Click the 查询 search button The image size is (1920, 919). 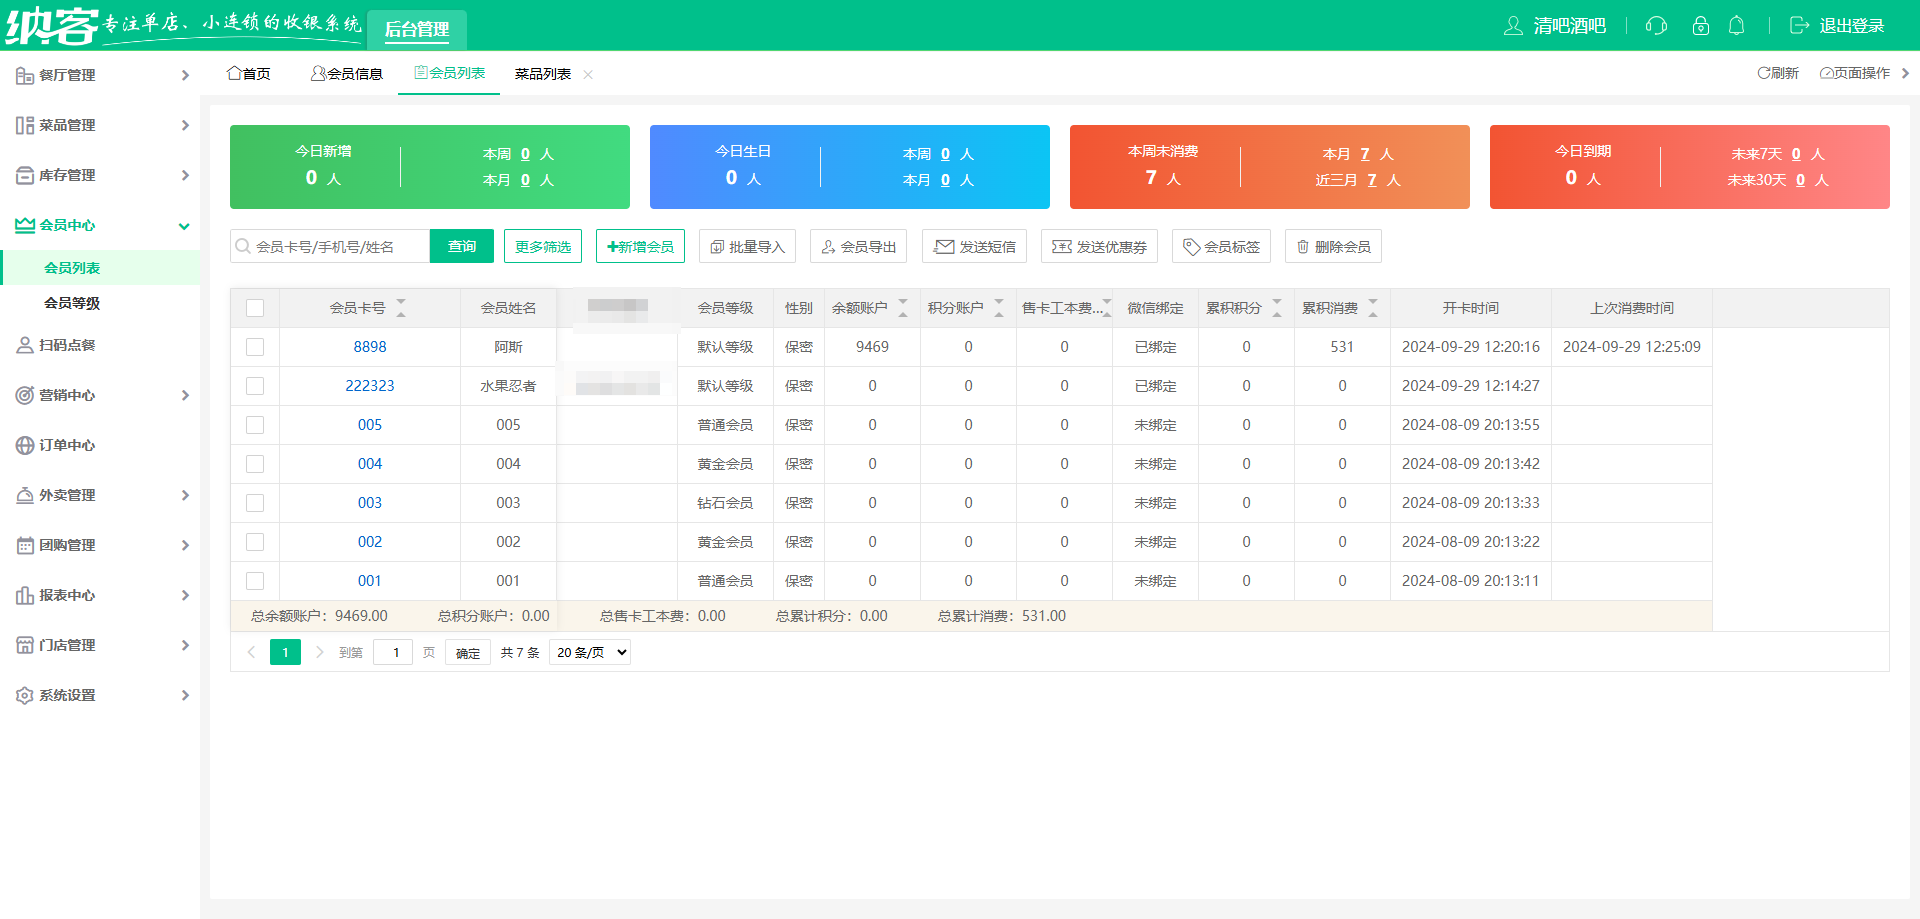coord(461,246)
